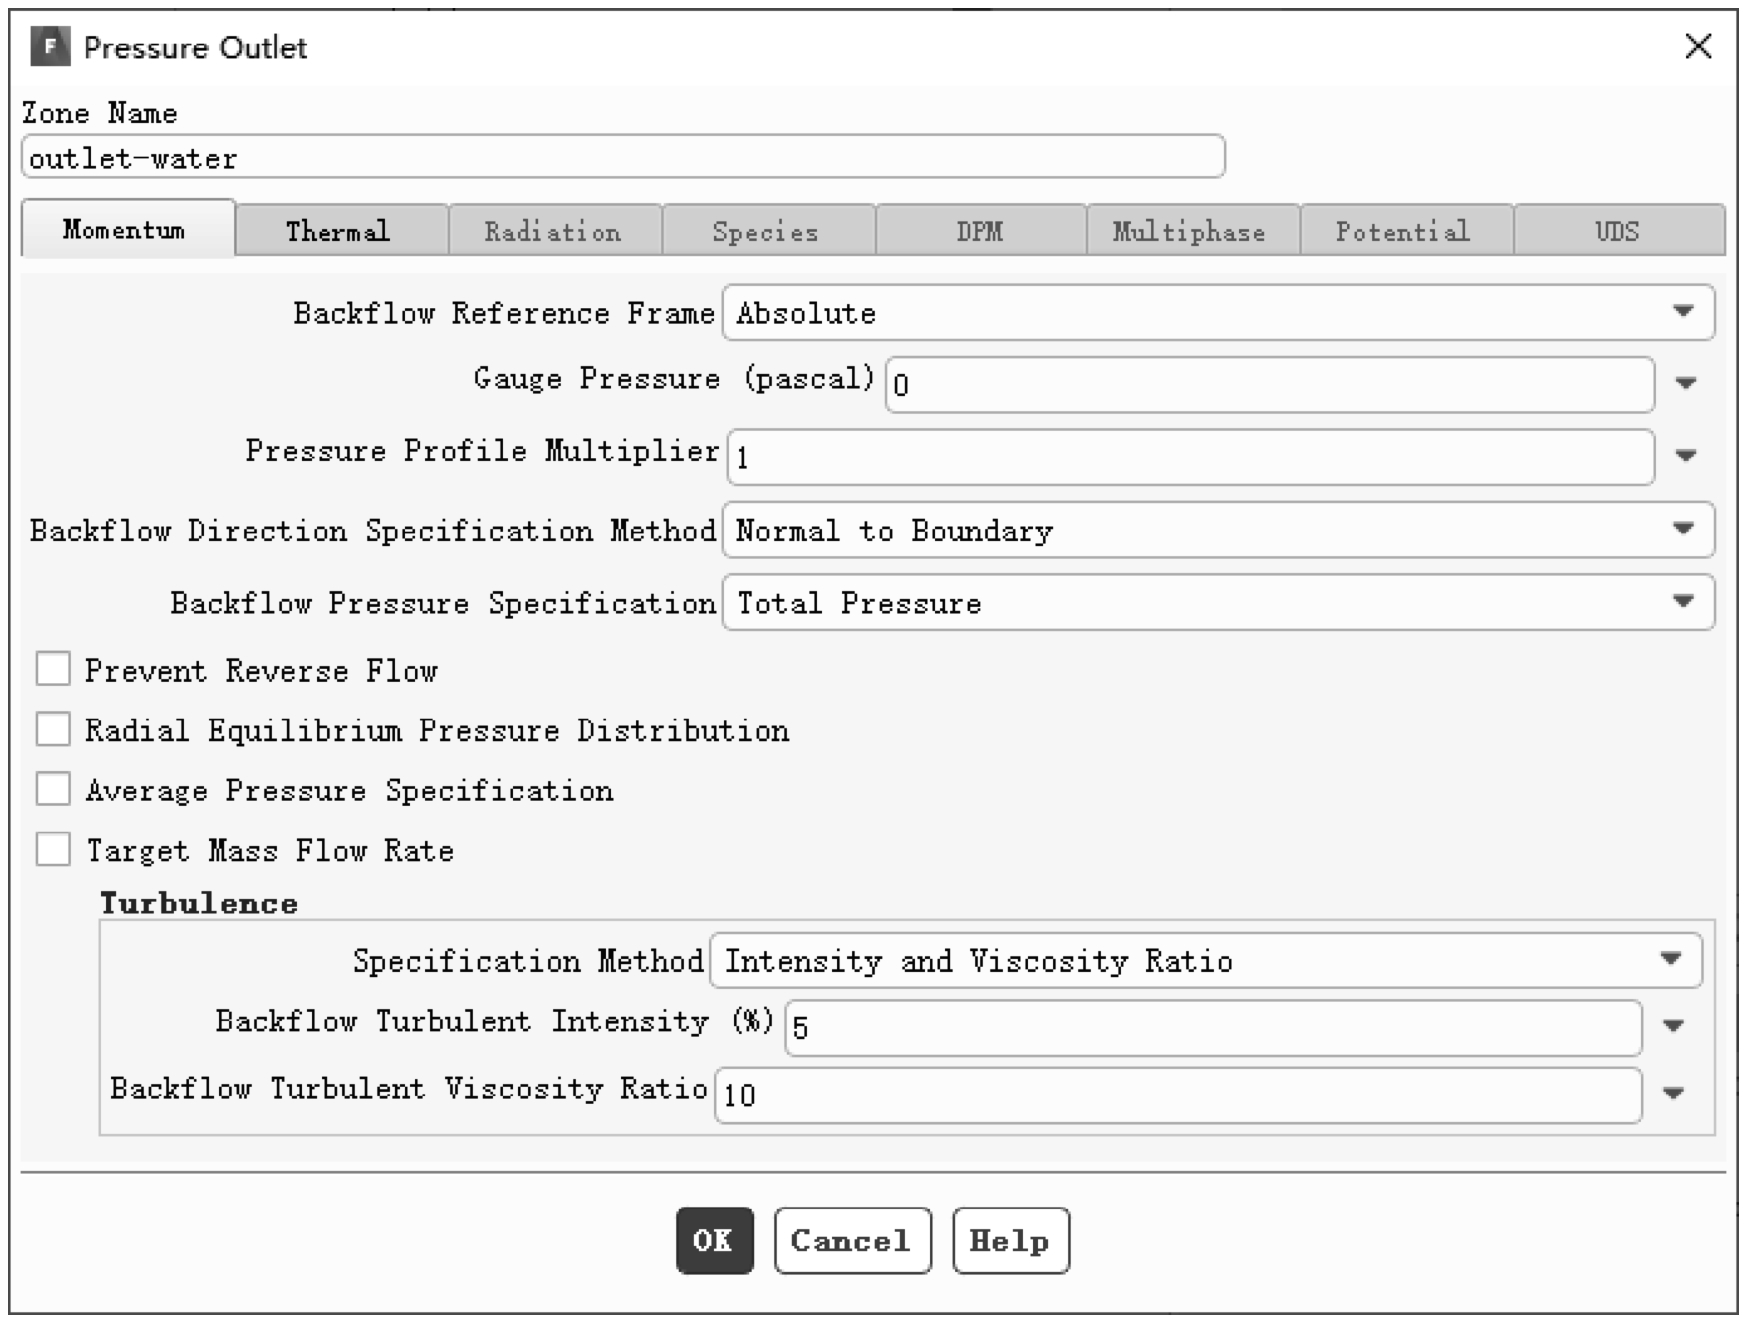Image resolution: width=1747 pixels, height=1326 pixels.
Task: Click the Cancel button
Action: click(x=852, y=1241)
